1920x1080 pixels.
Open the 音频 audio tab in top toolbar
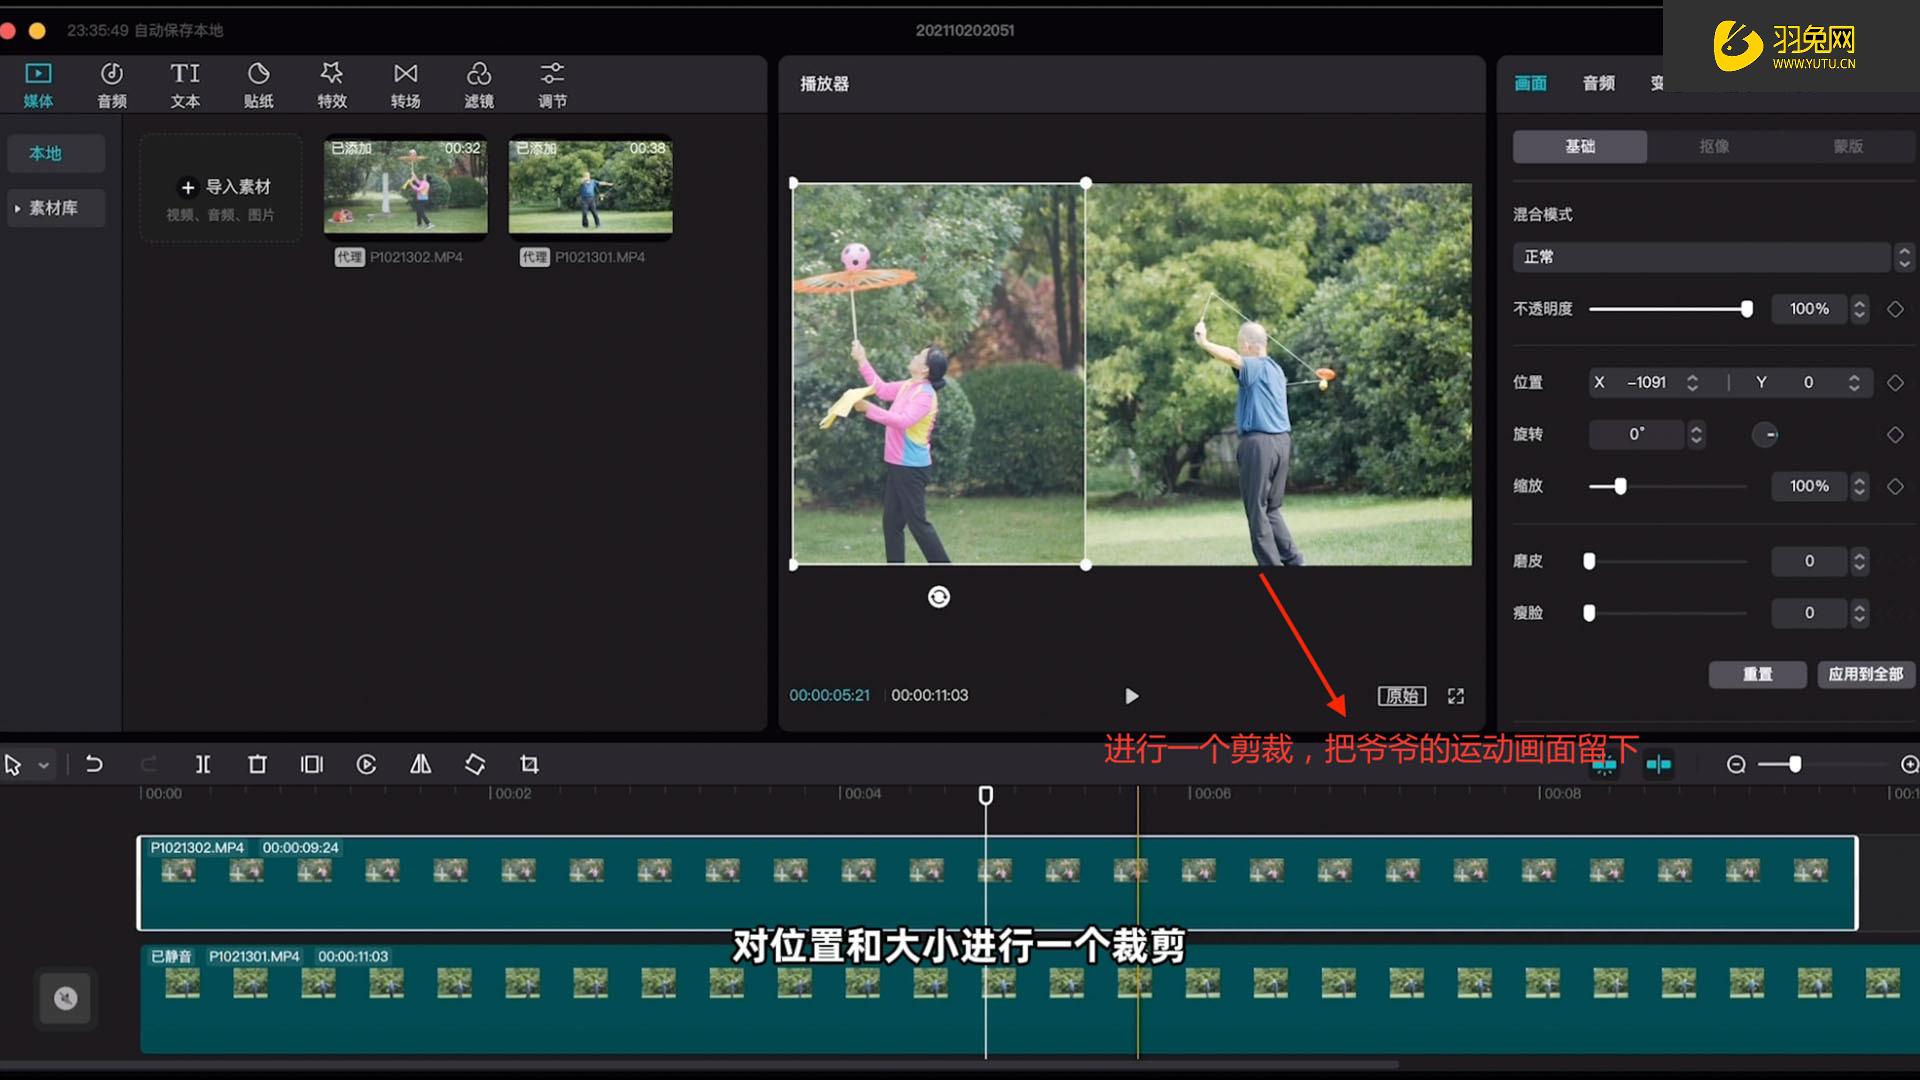click(112, 85)
